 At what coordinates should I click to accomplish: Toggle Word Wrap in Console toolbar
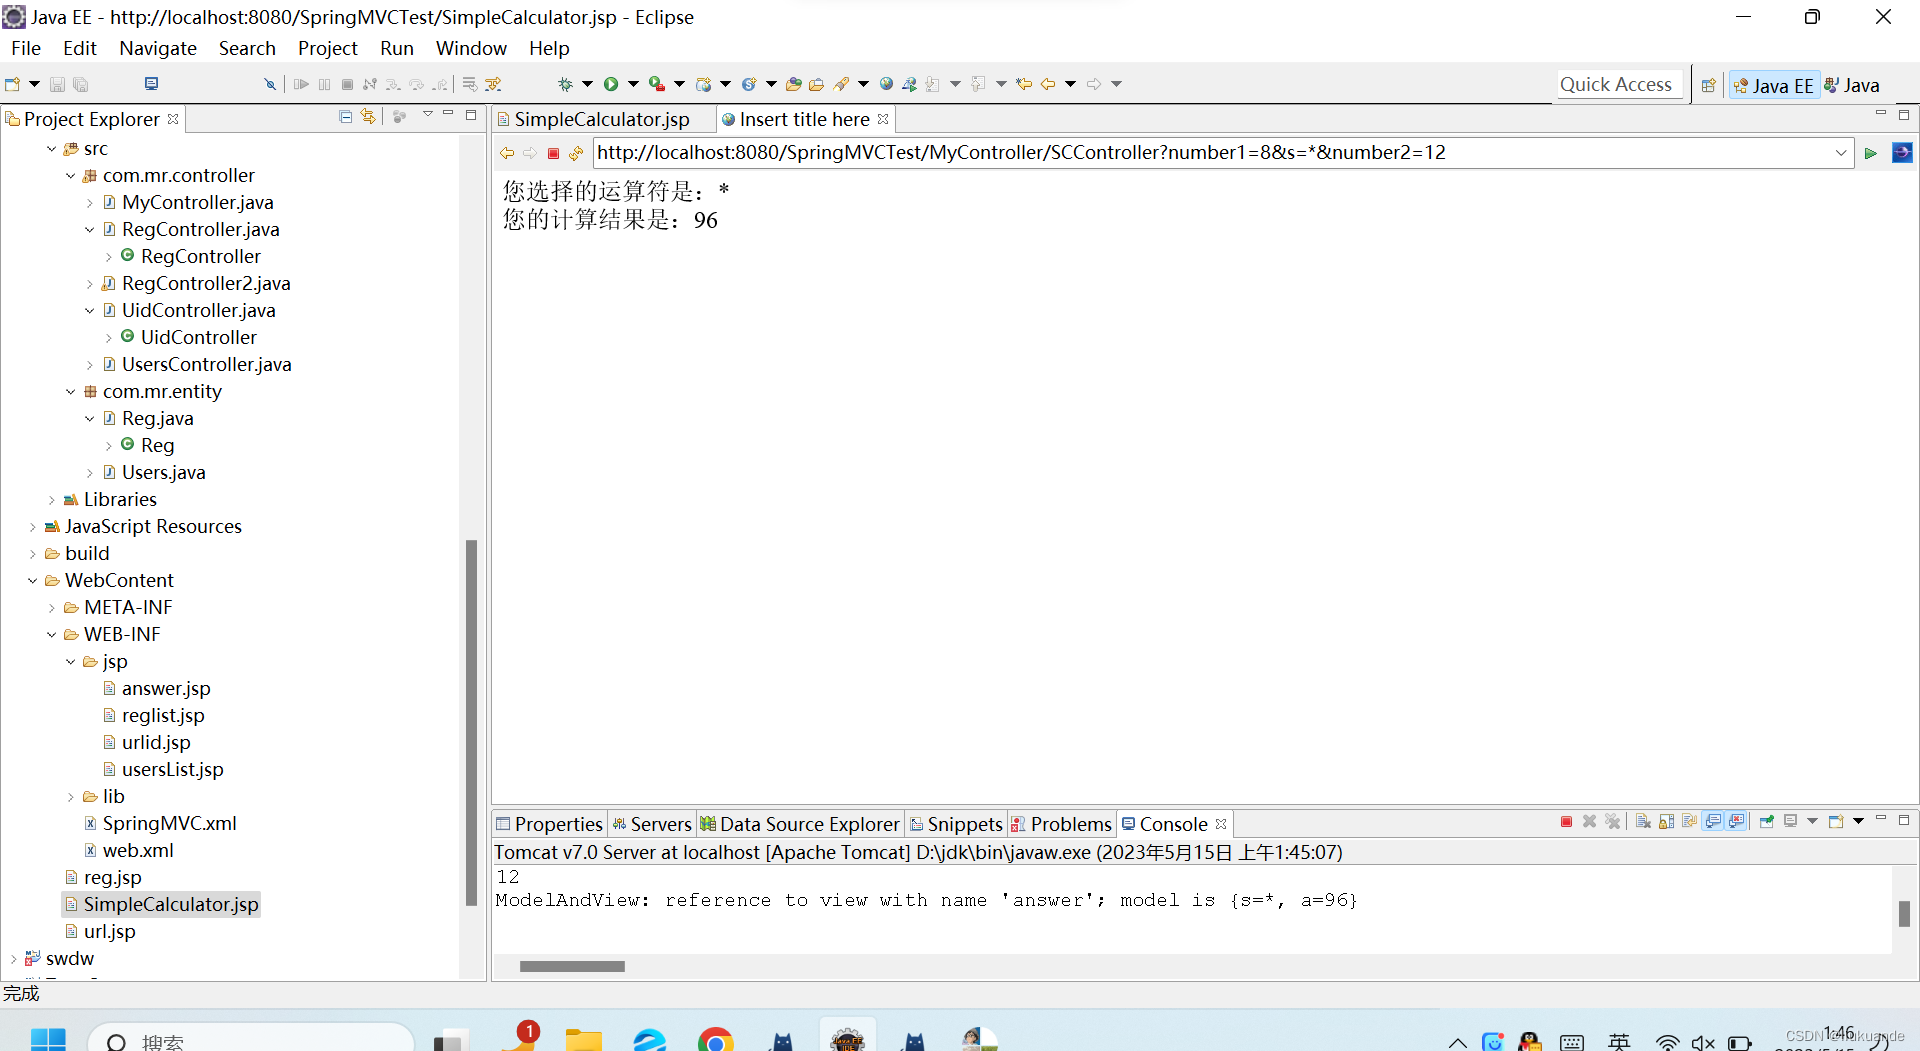coord(1689,821)
